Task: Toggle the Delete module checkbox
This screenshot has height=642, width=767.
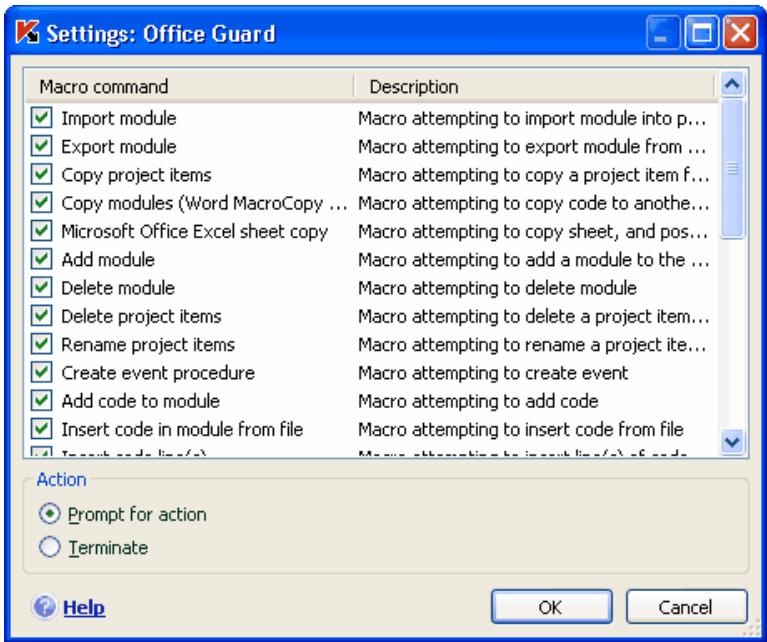Action: click(x=42, y=288)
